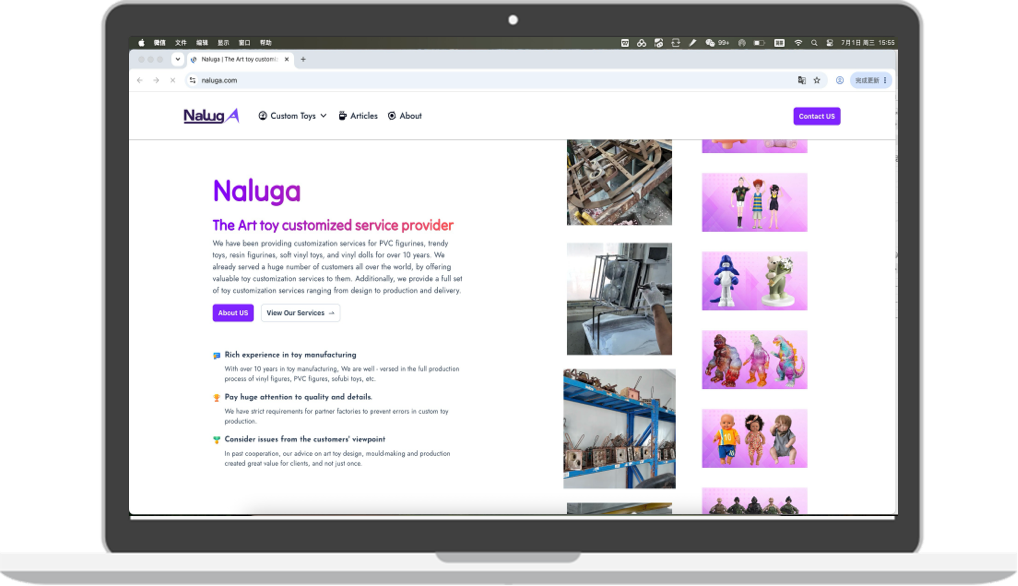This screenshot has width=1018, height=586.
Task: Click the purple About US button
Action: (x=233, y=313)
